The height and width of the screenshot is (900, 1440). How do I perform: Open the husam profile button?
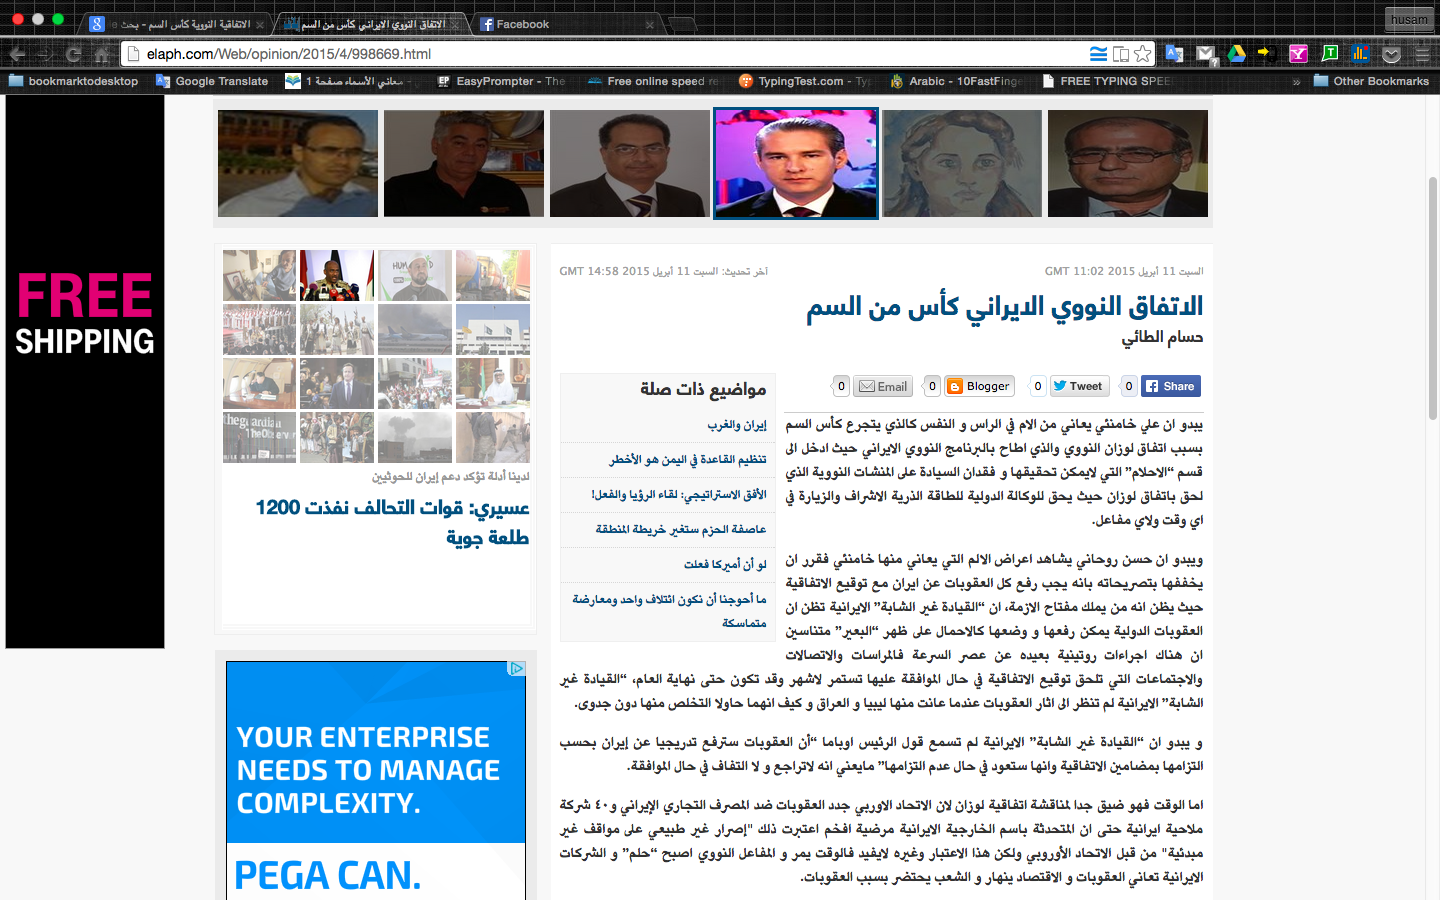click(x=1409, y=19)
